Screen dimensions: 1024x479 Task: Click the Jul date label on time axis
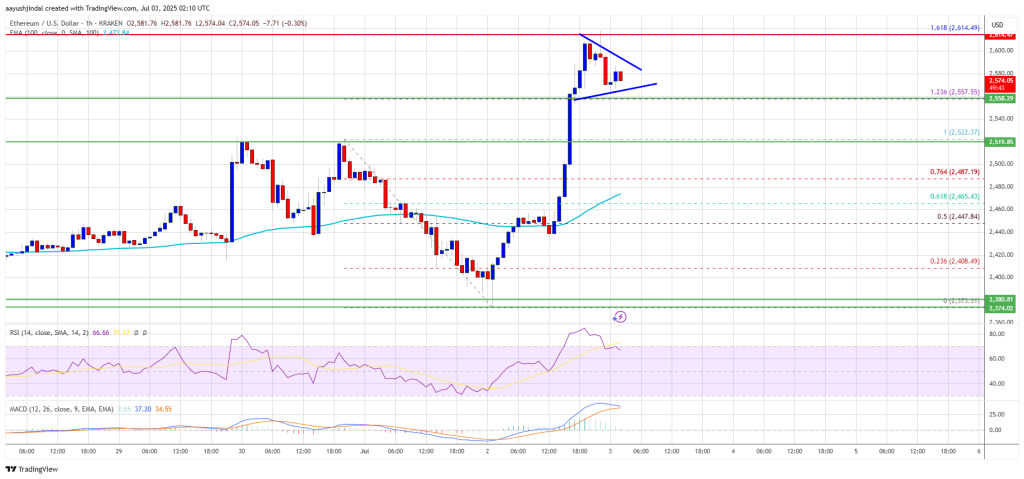pos(365,450)
